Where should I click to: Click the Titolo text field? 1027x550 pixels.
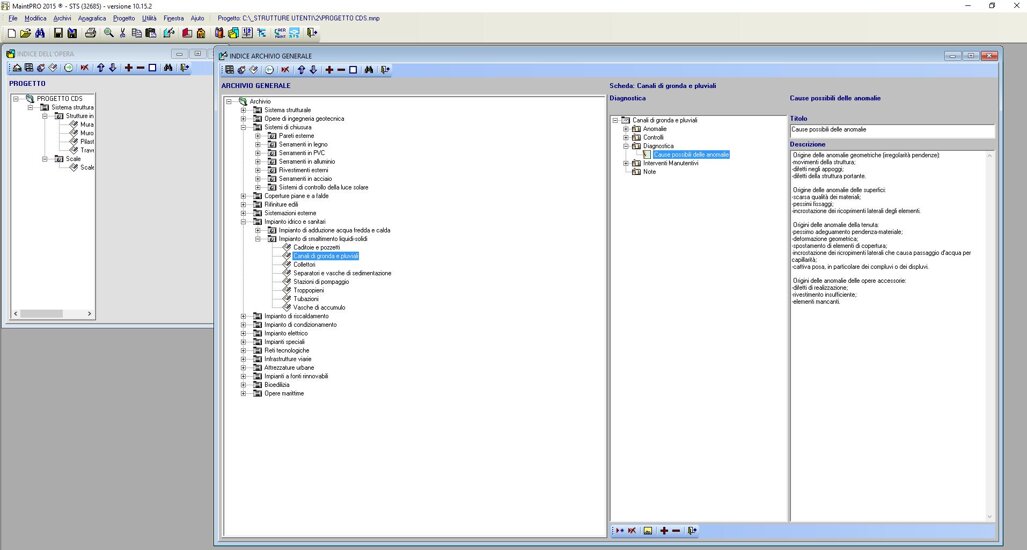coord(891,130)
